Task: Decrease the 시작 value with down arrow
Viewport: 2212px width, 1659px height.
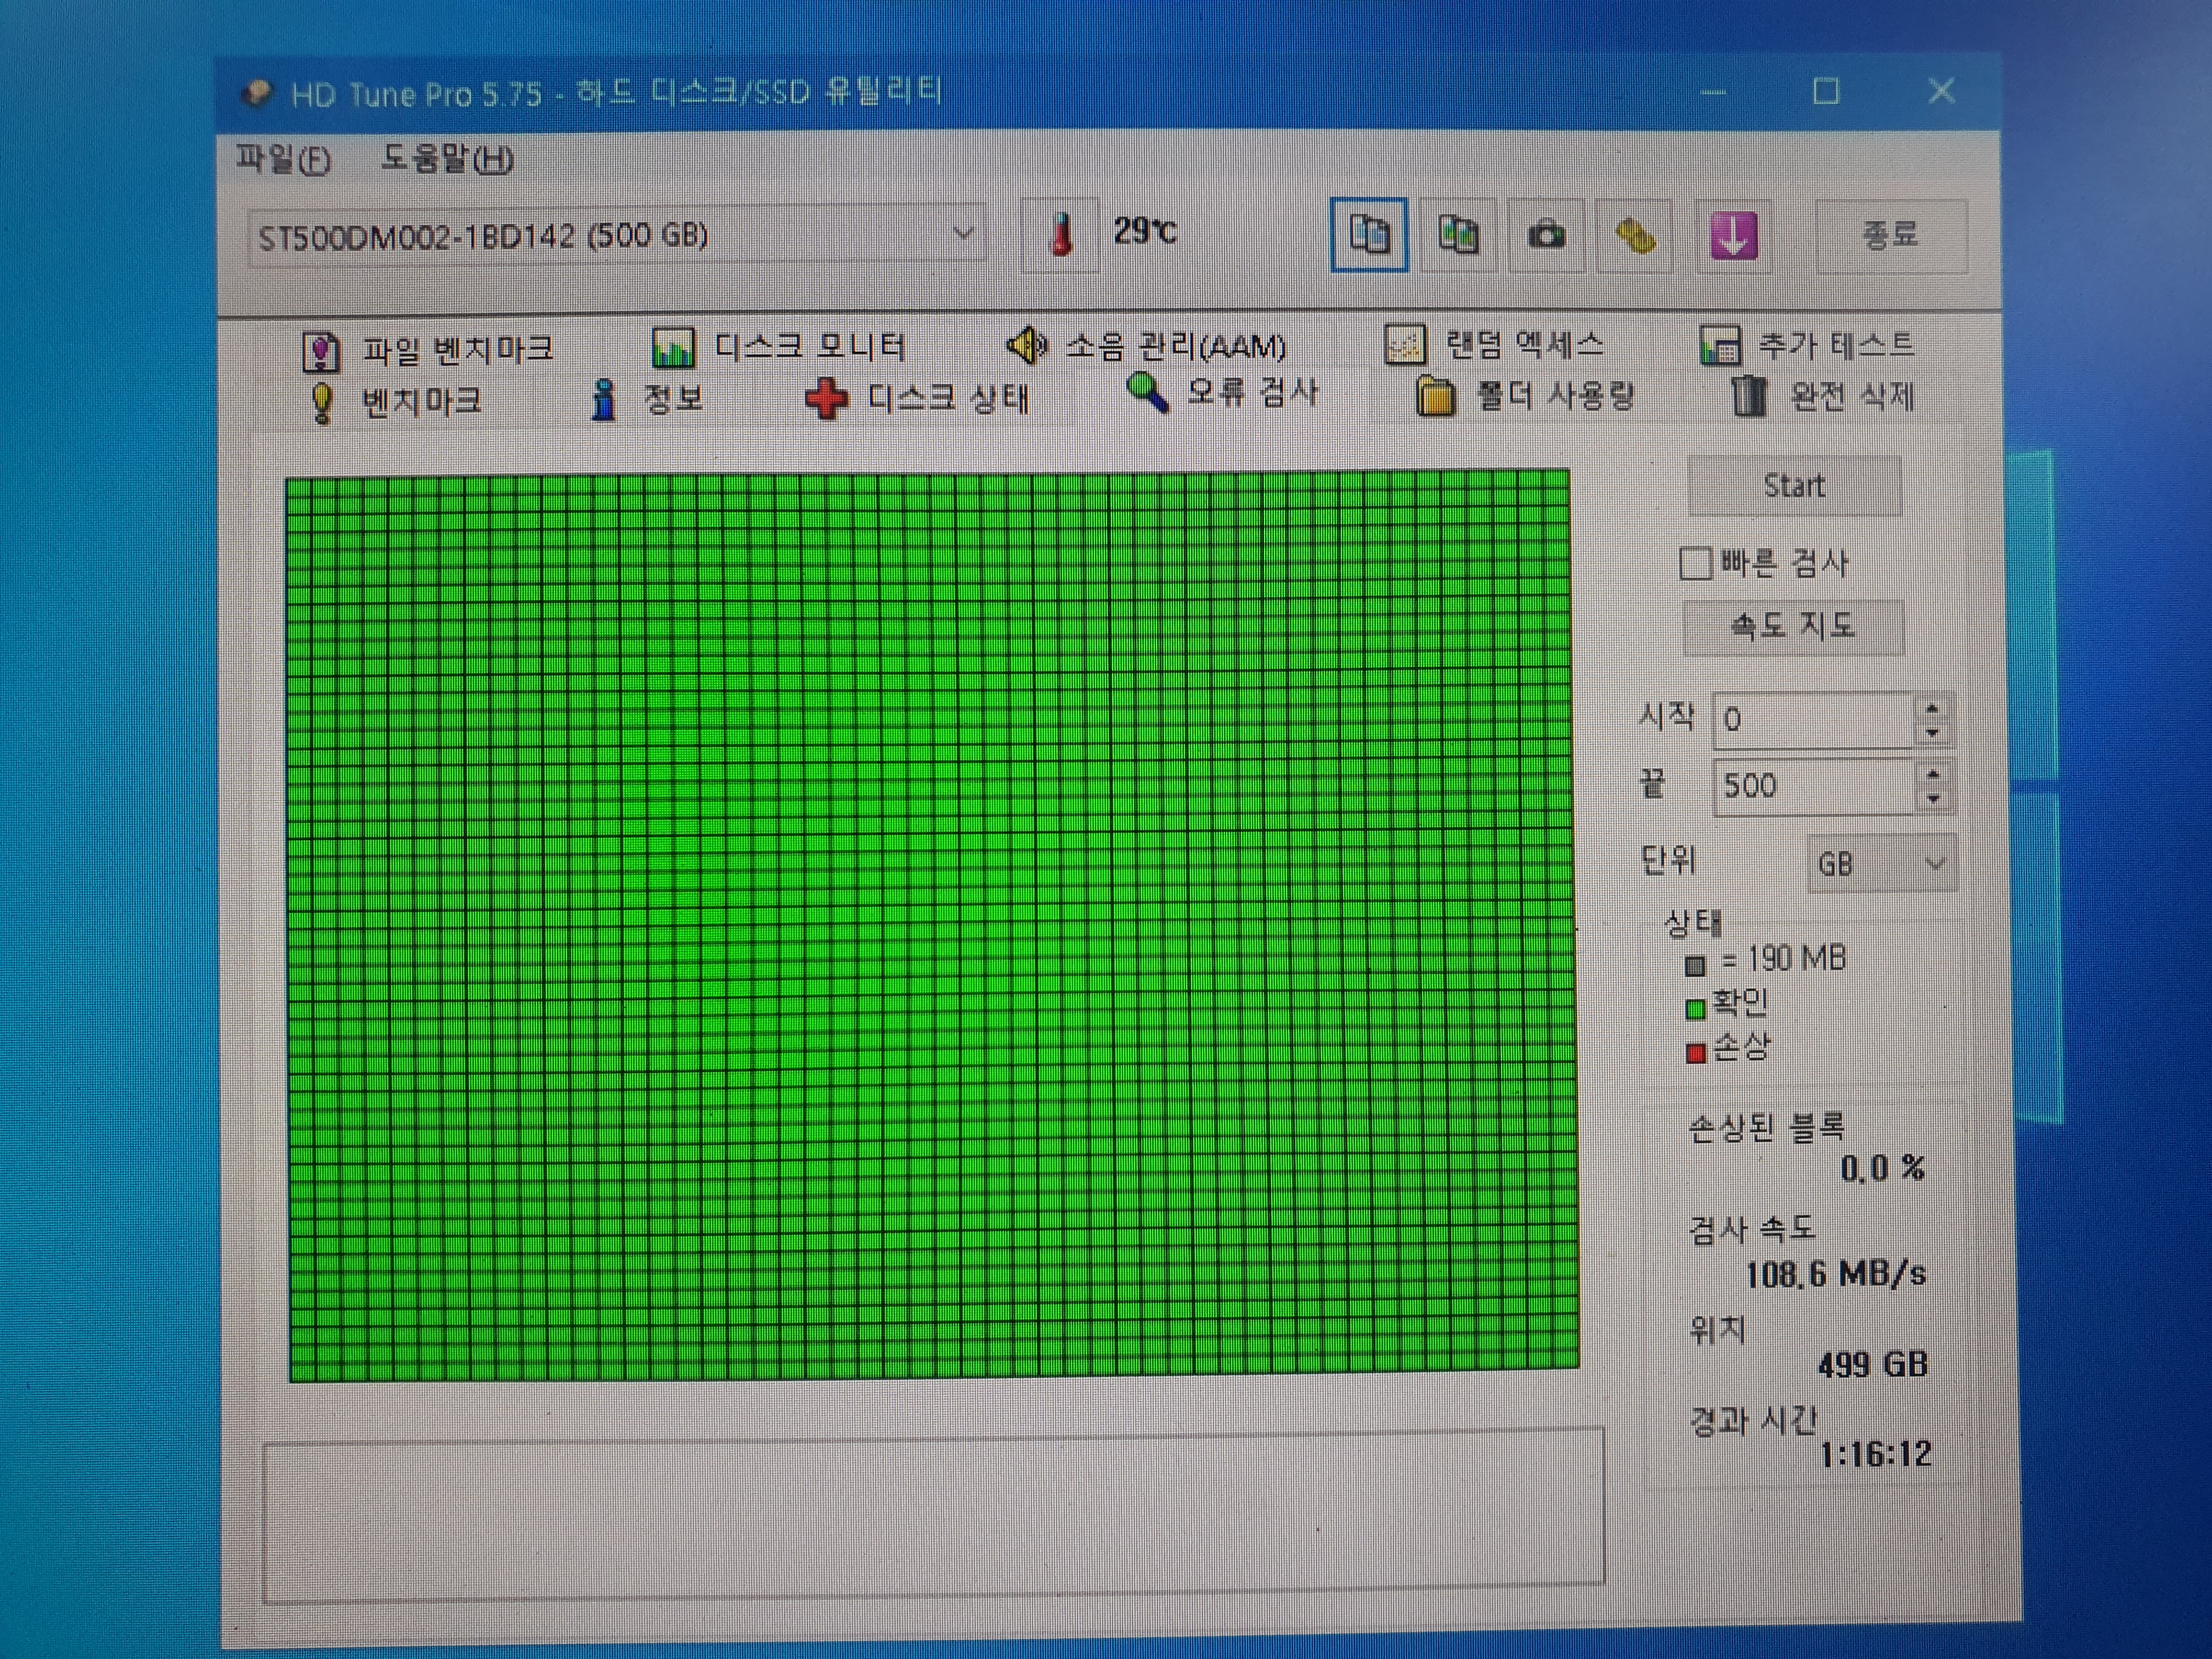Action: point(1932,733)
